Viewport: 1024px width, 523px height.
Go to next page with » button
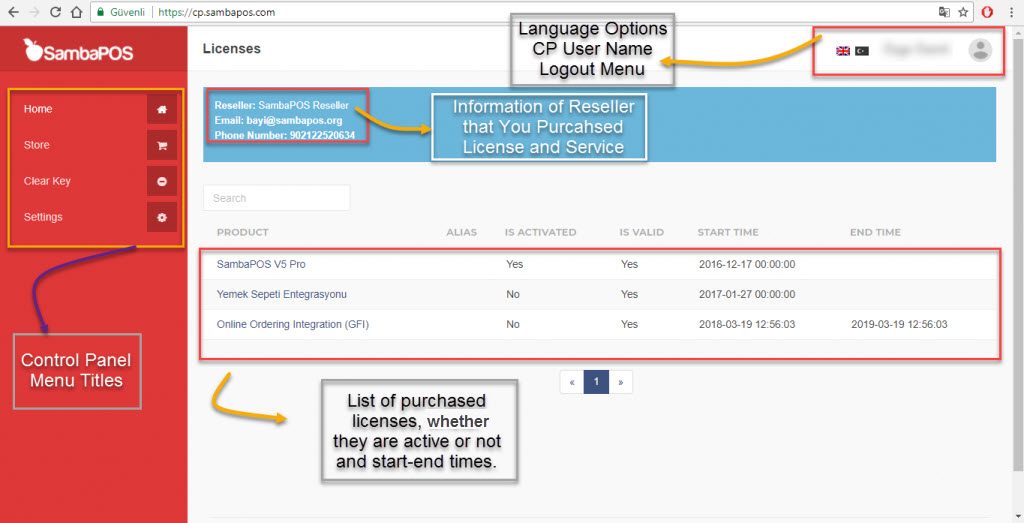[x=620, y=382]
